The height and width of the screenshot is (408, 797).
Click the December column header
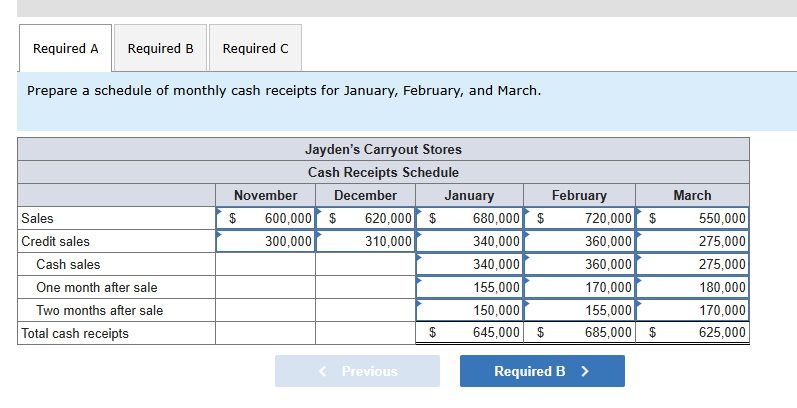tap(365, 195)
